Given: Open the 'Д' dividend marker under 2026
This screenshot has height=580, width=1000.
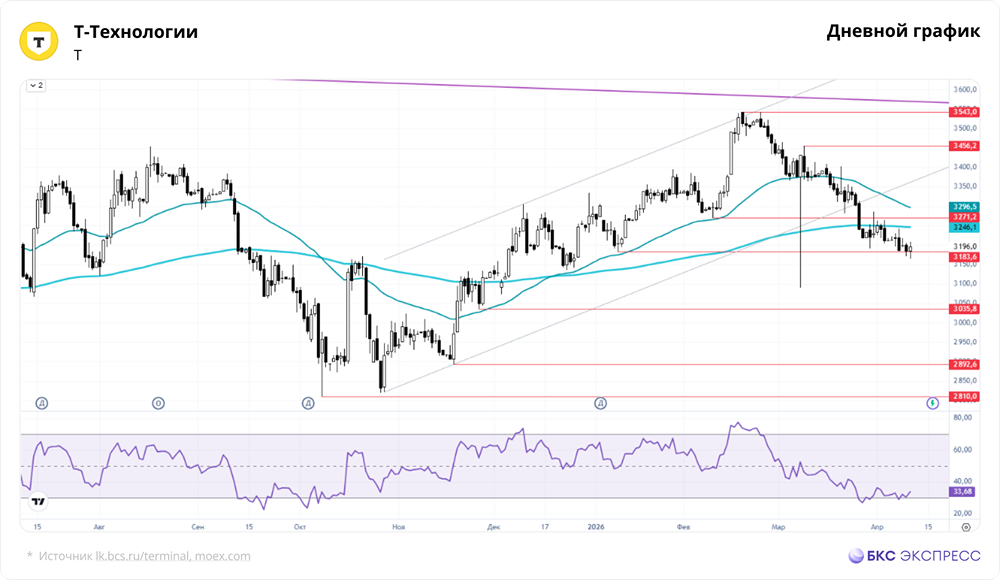Looking at the screenshot, I should (600, 403).
